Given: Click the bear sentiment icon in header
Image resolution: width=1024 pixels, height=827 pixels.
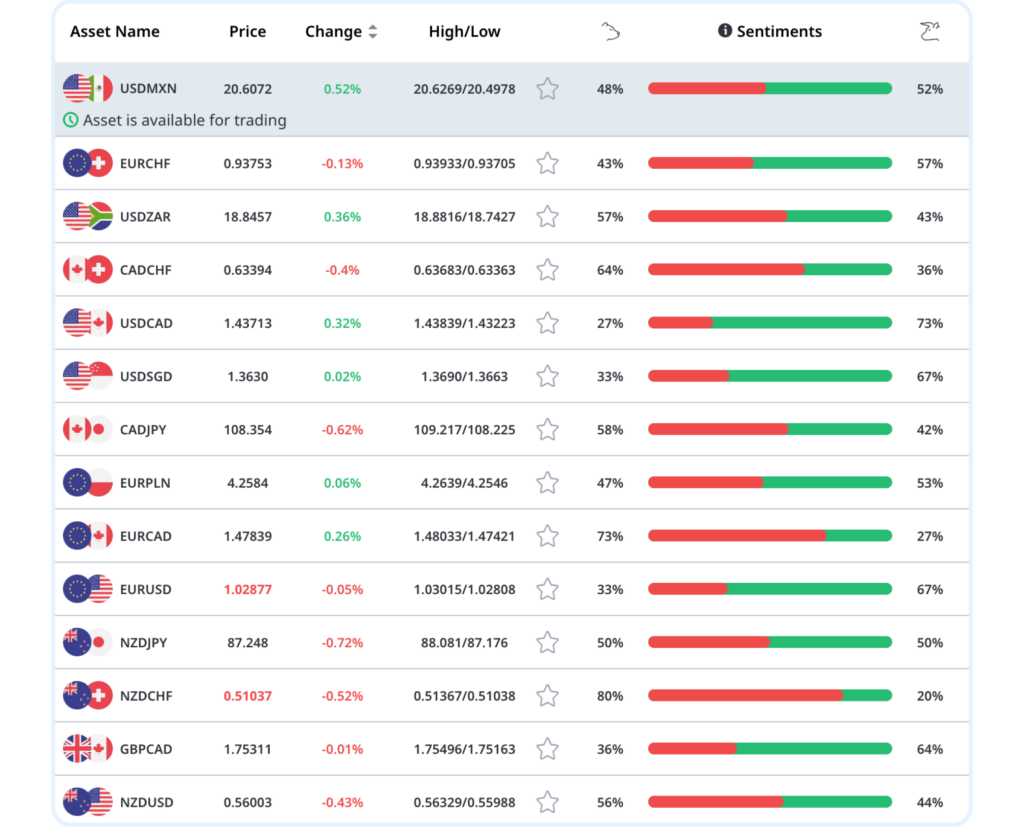Looking at the screenshot, I should click(610, 31).
